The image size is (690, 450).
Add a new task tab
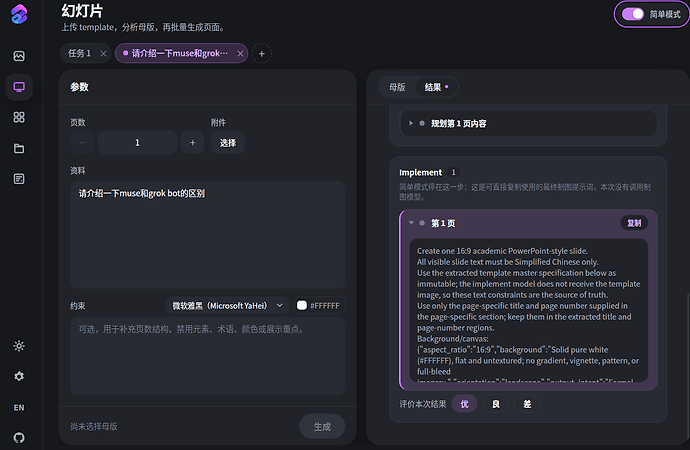coord(262,54)
